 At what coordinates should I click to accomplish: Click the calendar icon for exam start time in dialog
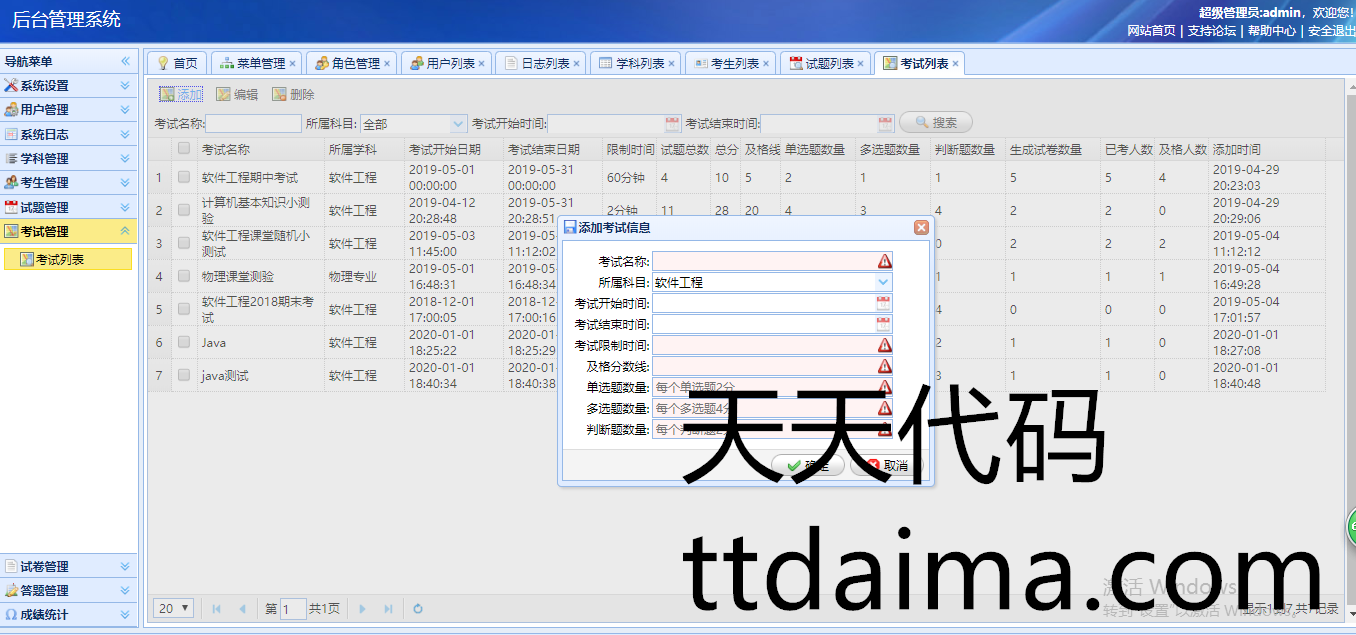(883, 303)
